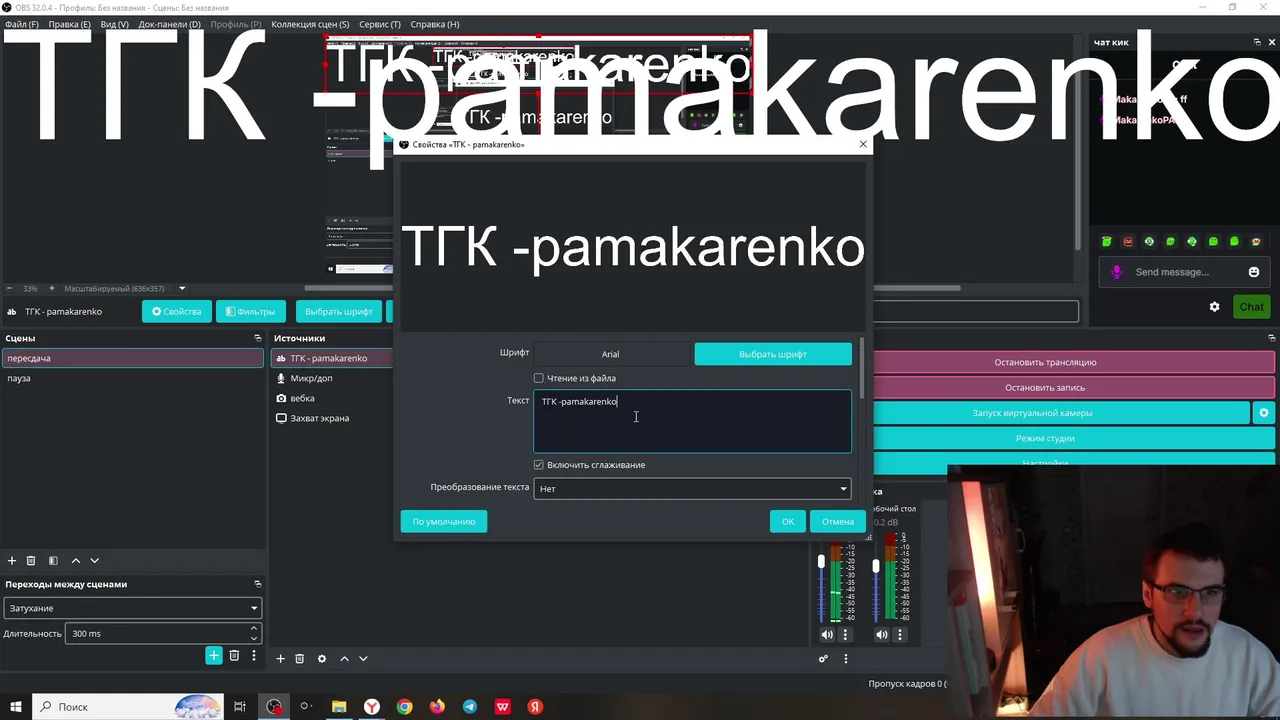Click Свойства button in source toolbar
Viewport: 1280px width, 720px height.
[x=177, y=312]
